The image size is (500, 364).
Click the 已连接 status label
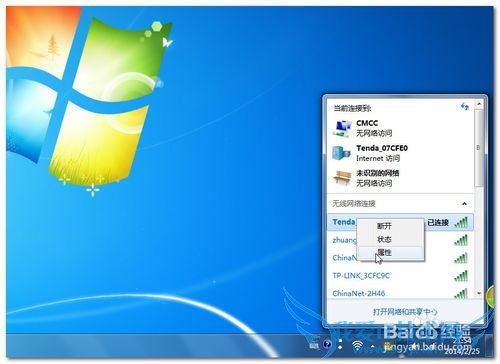point(438,222)
